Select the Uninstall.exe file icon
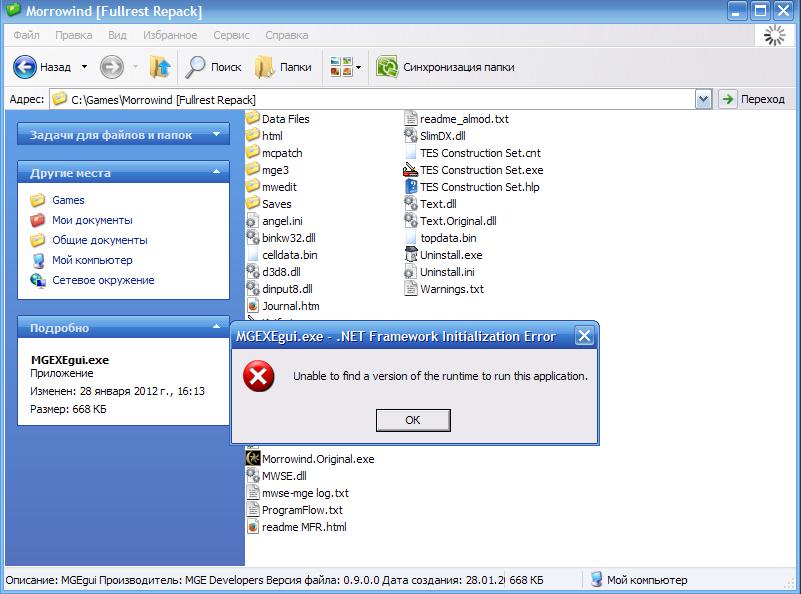This screenshot has height=594, width=801. pos(411,254)
